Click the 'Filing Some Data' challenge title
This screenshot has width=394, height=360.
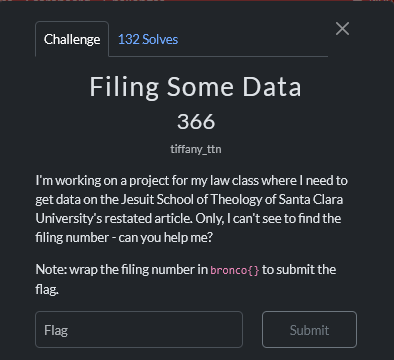195,87
